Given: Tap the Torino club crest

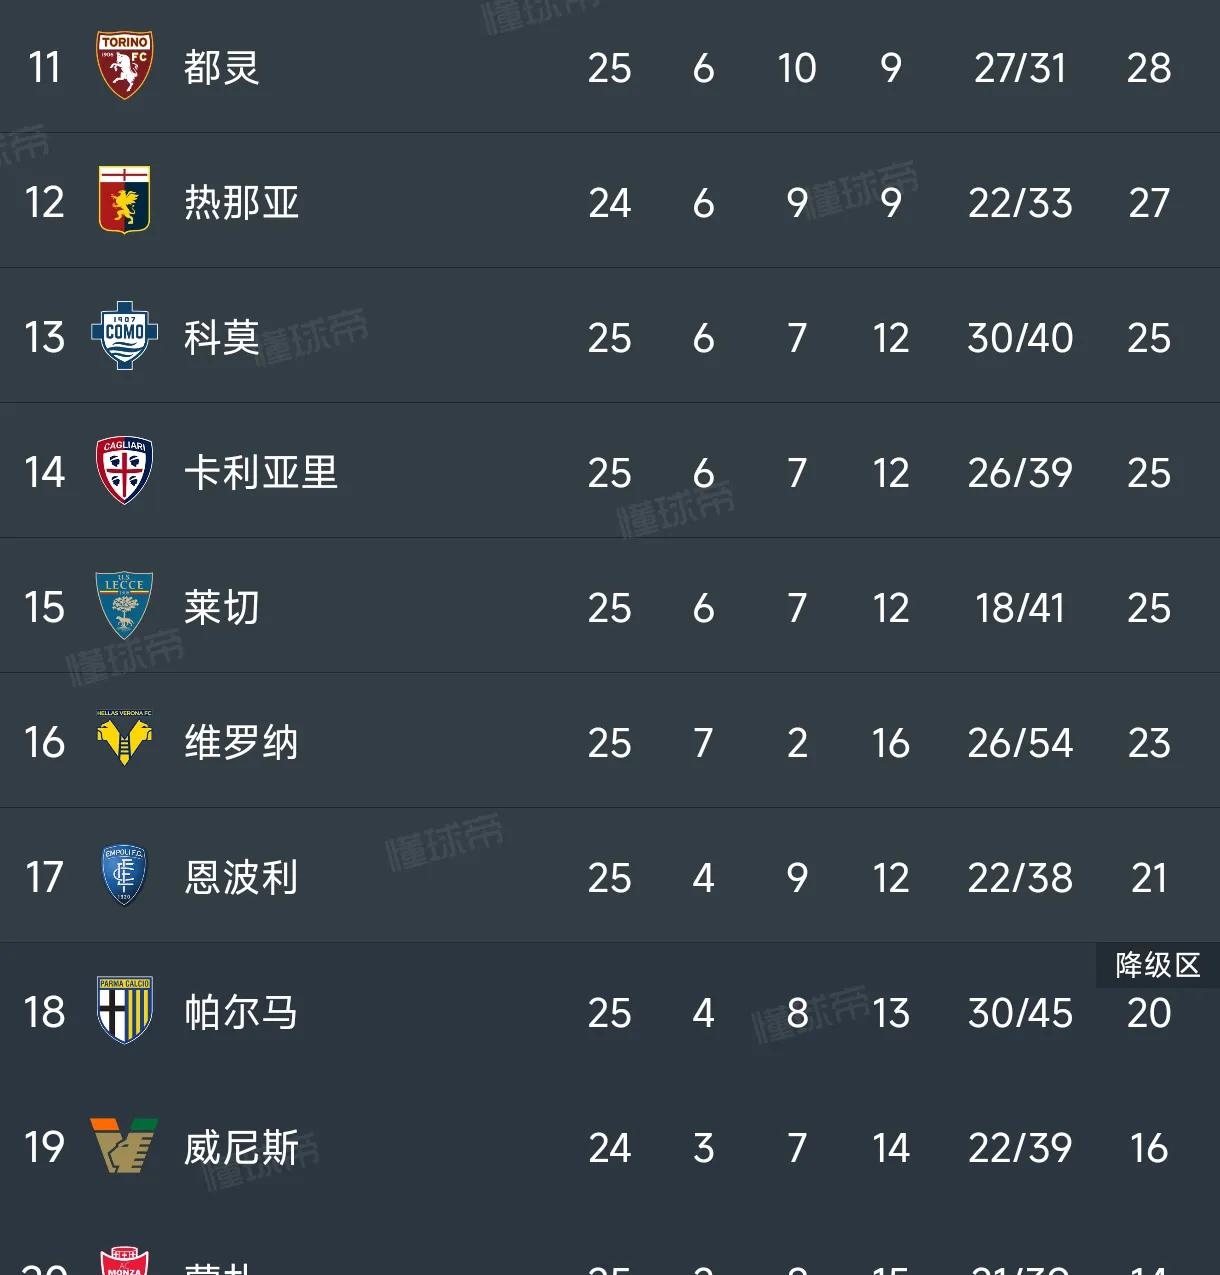Looking at the screenshot, I should click(x=124, y=66).
